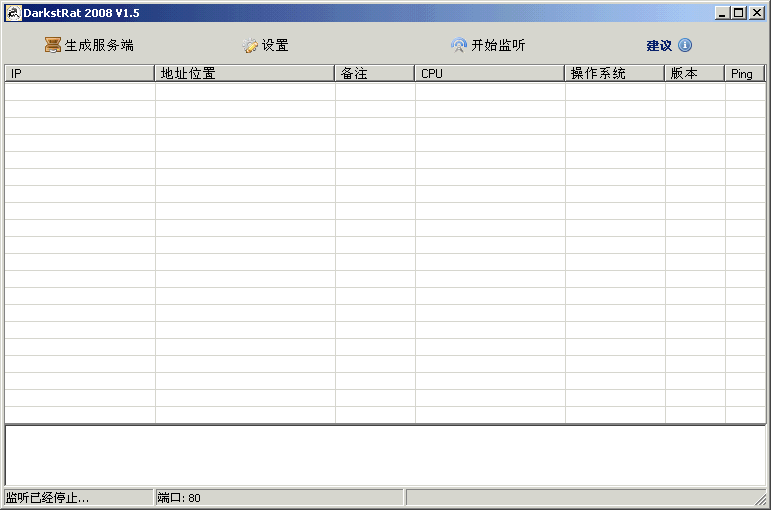The width and height of the screenshot is (771, 510).
Task: Click the blue info icon beside 建议
Action: tap(685, 46)
